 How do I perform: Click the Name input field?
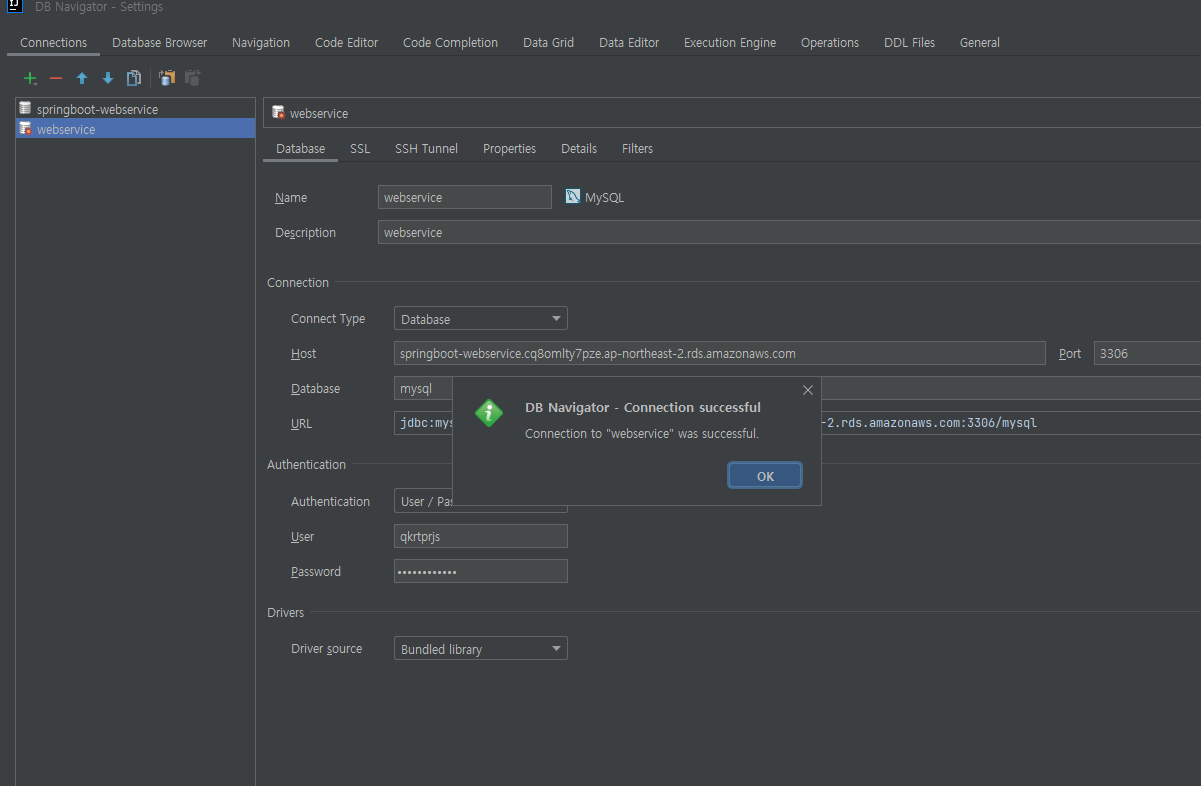pos(465,197)
